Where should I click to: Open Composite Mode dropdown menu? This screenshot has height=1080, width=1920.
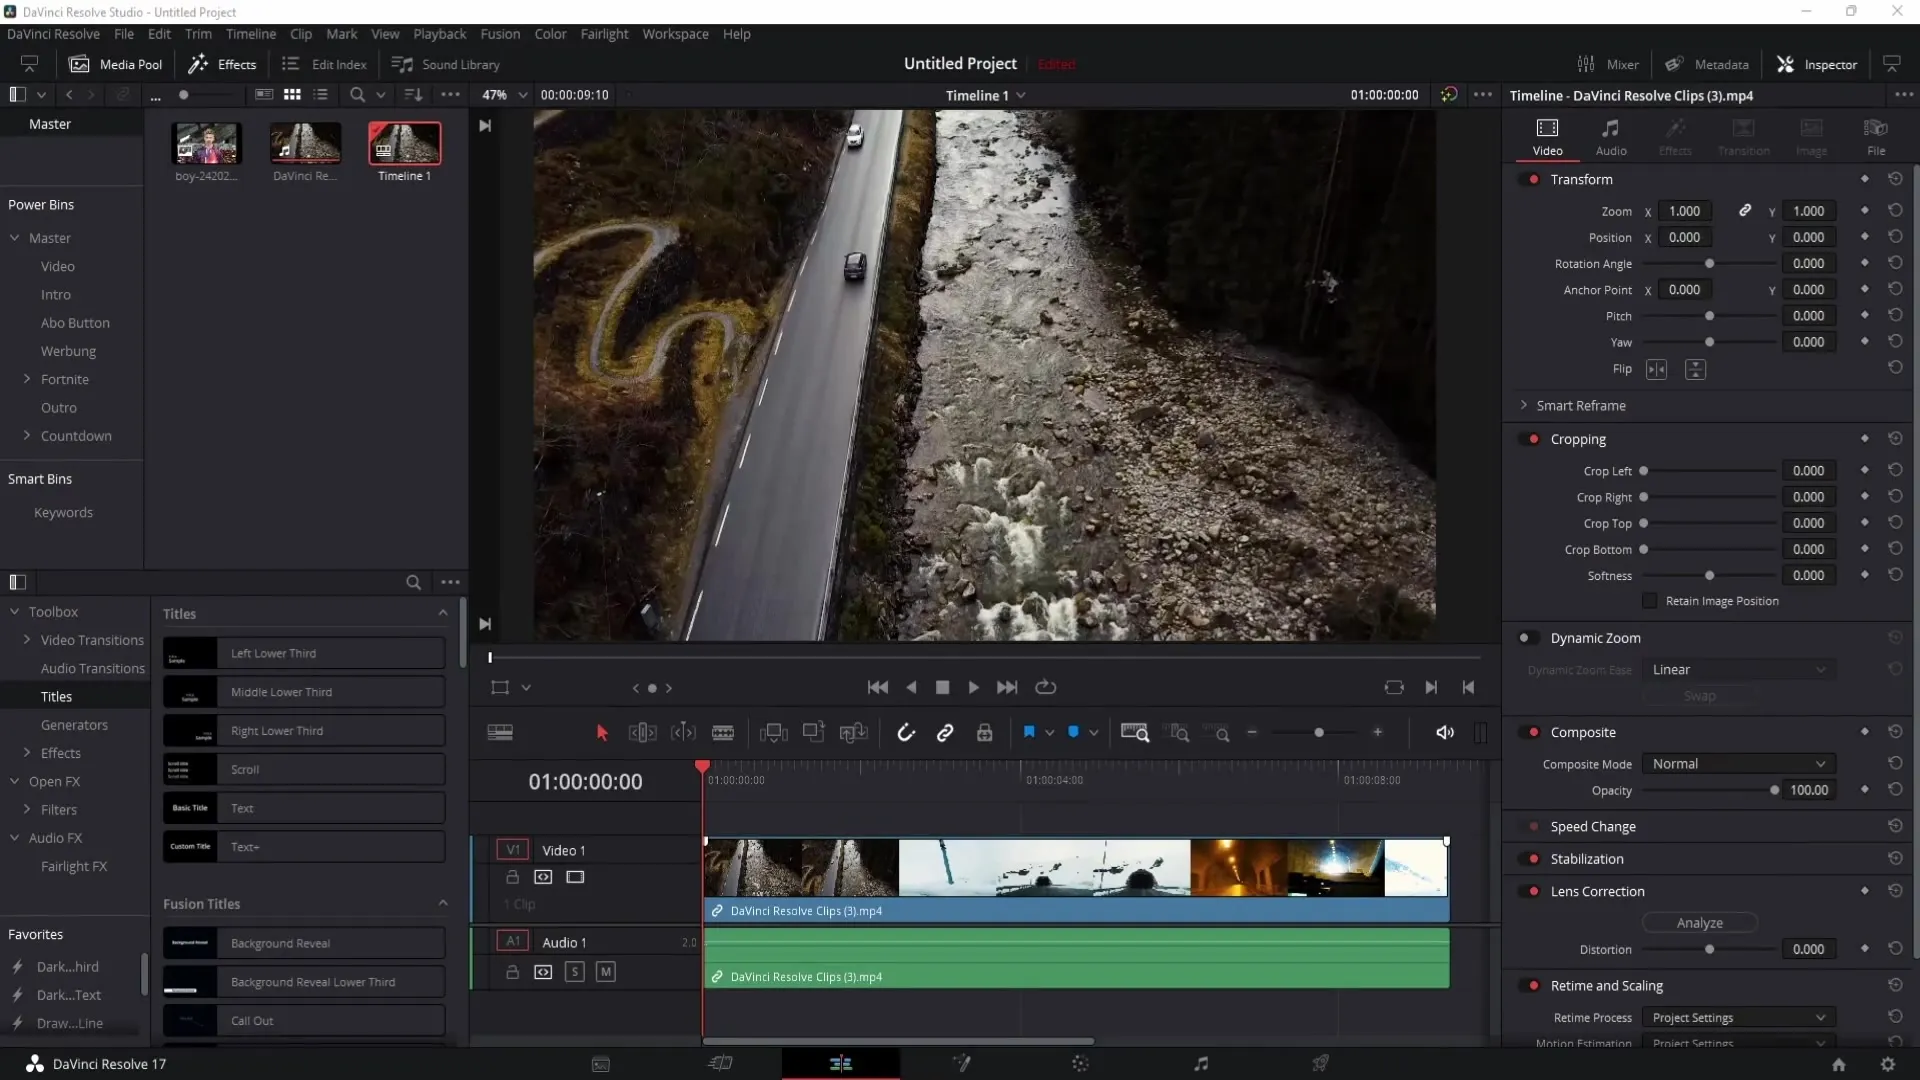(1737, 764)
